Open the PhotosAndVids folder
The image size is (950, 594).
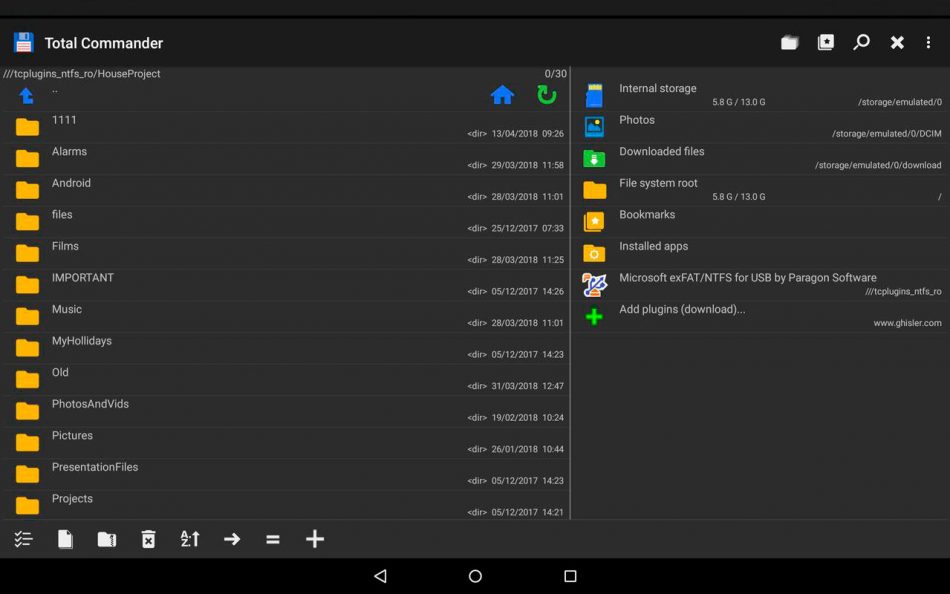(287, 410)
